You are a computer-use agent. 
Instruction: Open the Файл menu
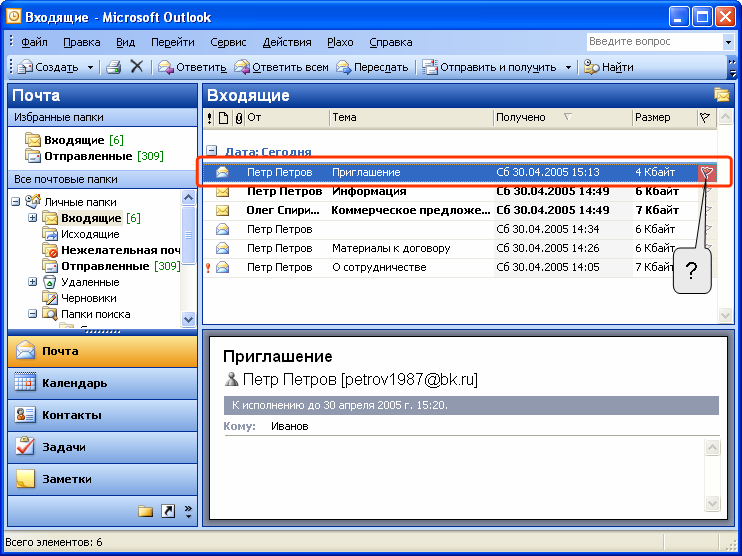pyautogui.click(x=34, y=42)
